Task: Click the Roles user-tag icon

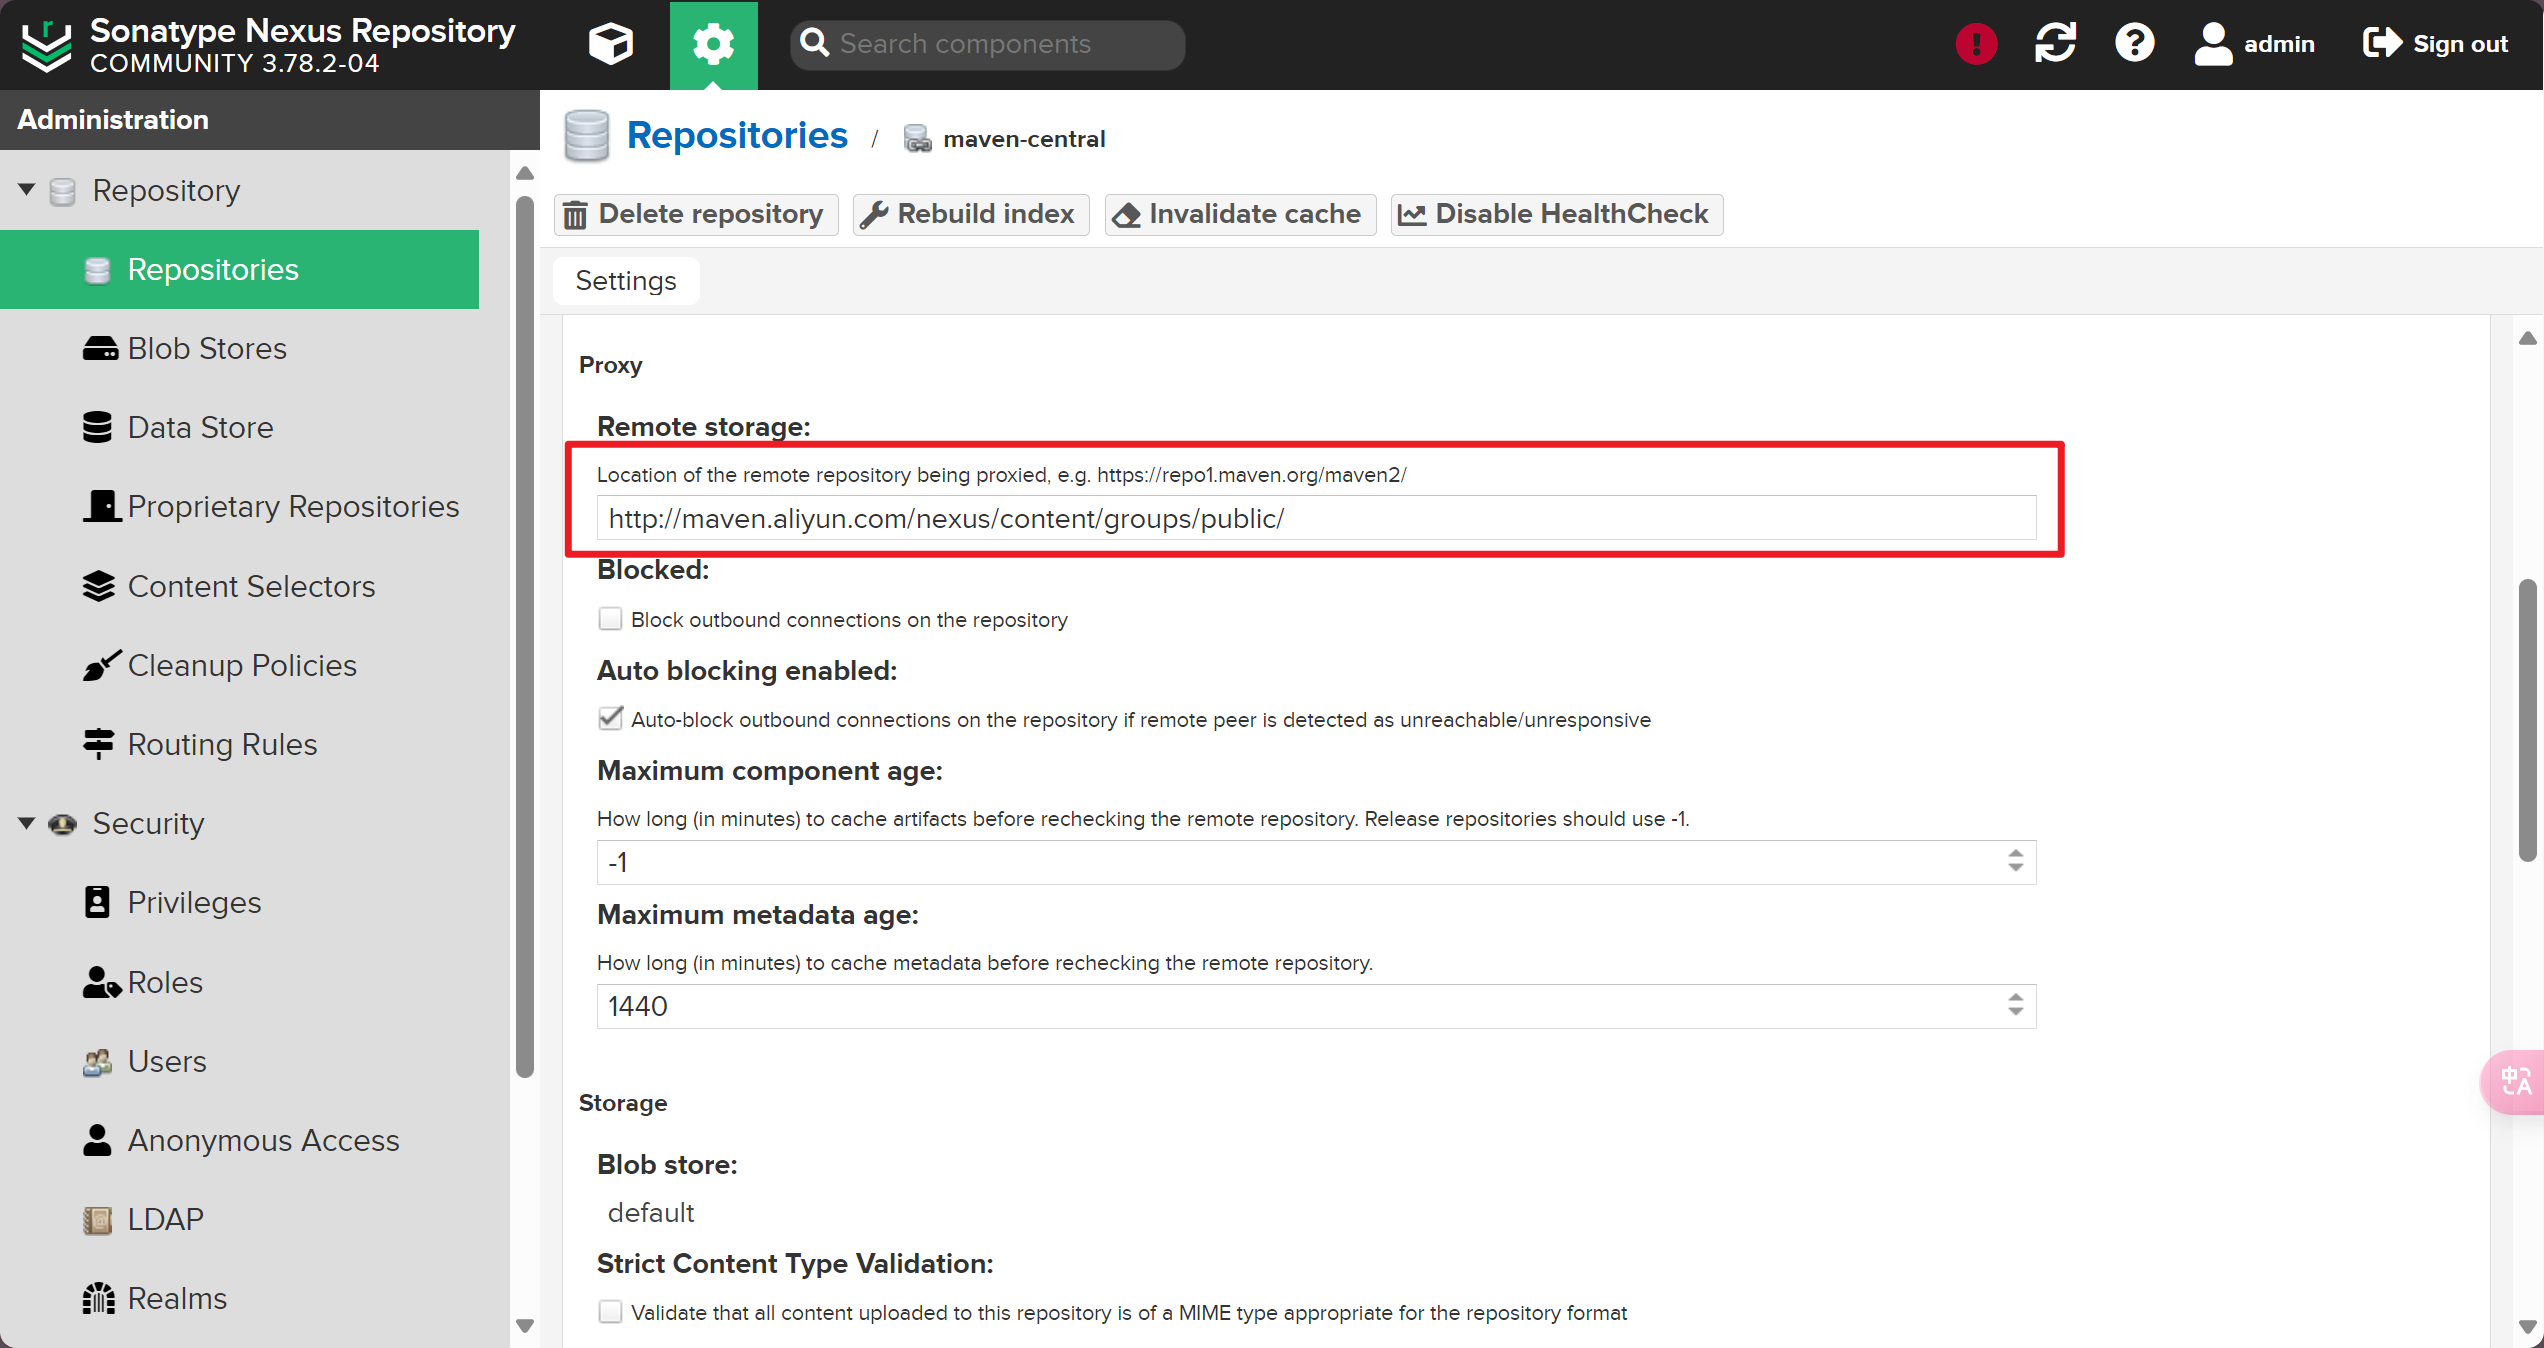Action: [101, 983]
